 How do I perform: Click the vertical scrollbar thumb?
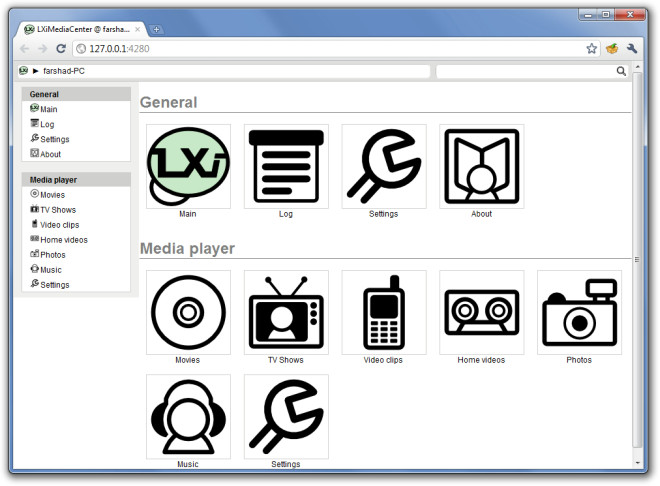[637, 260]
